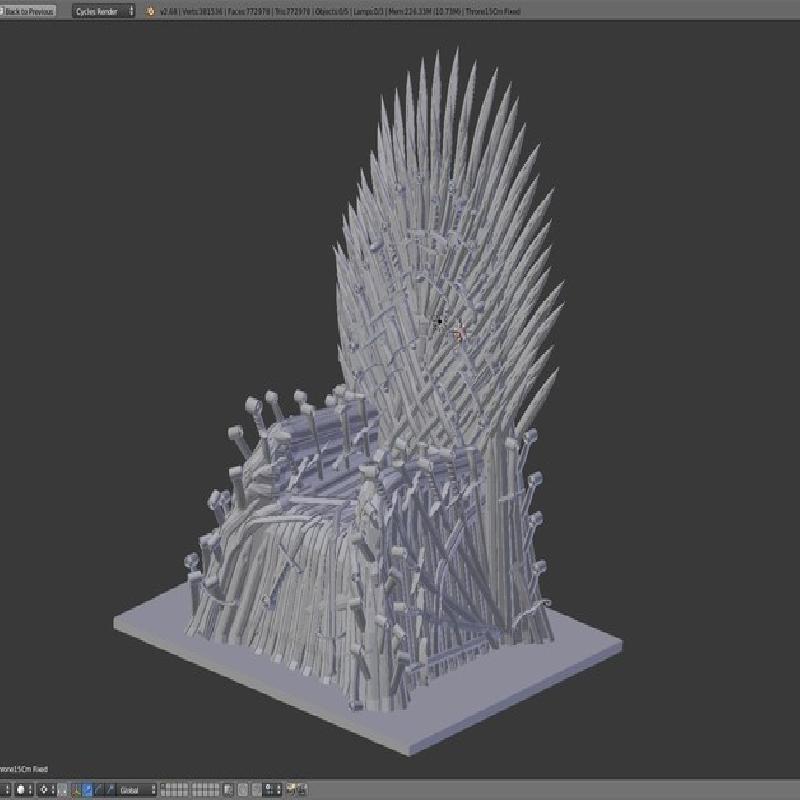The image size is (800, 800).
Task: Click the OpenGL render image icon
Action: (292, 790)
